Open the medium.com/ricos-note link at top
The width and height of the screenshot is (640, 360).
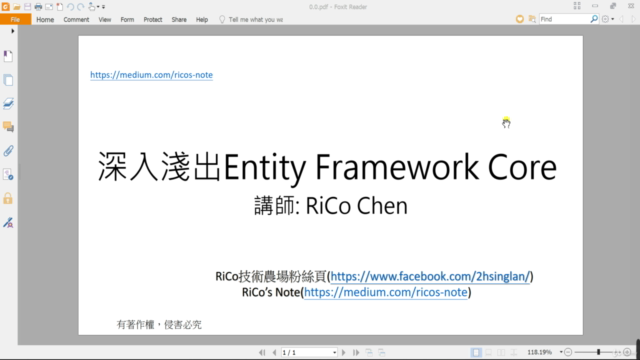point(151,75)
